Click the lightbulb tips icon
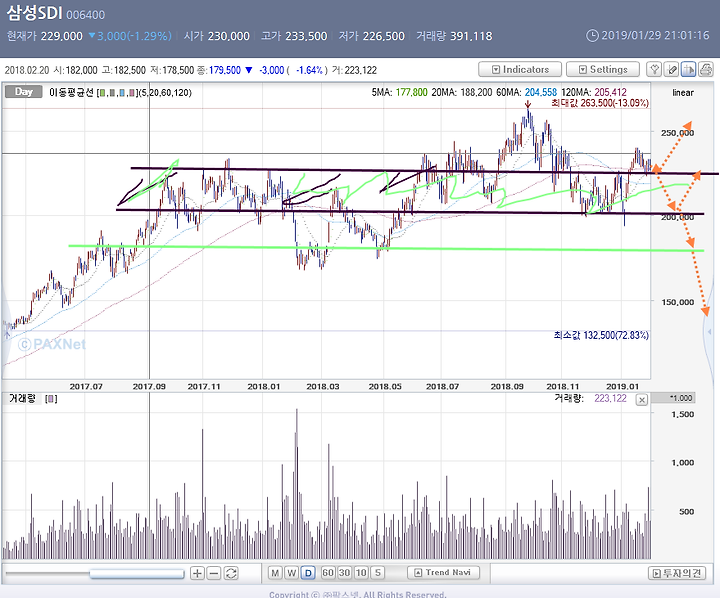 point(654,69)
